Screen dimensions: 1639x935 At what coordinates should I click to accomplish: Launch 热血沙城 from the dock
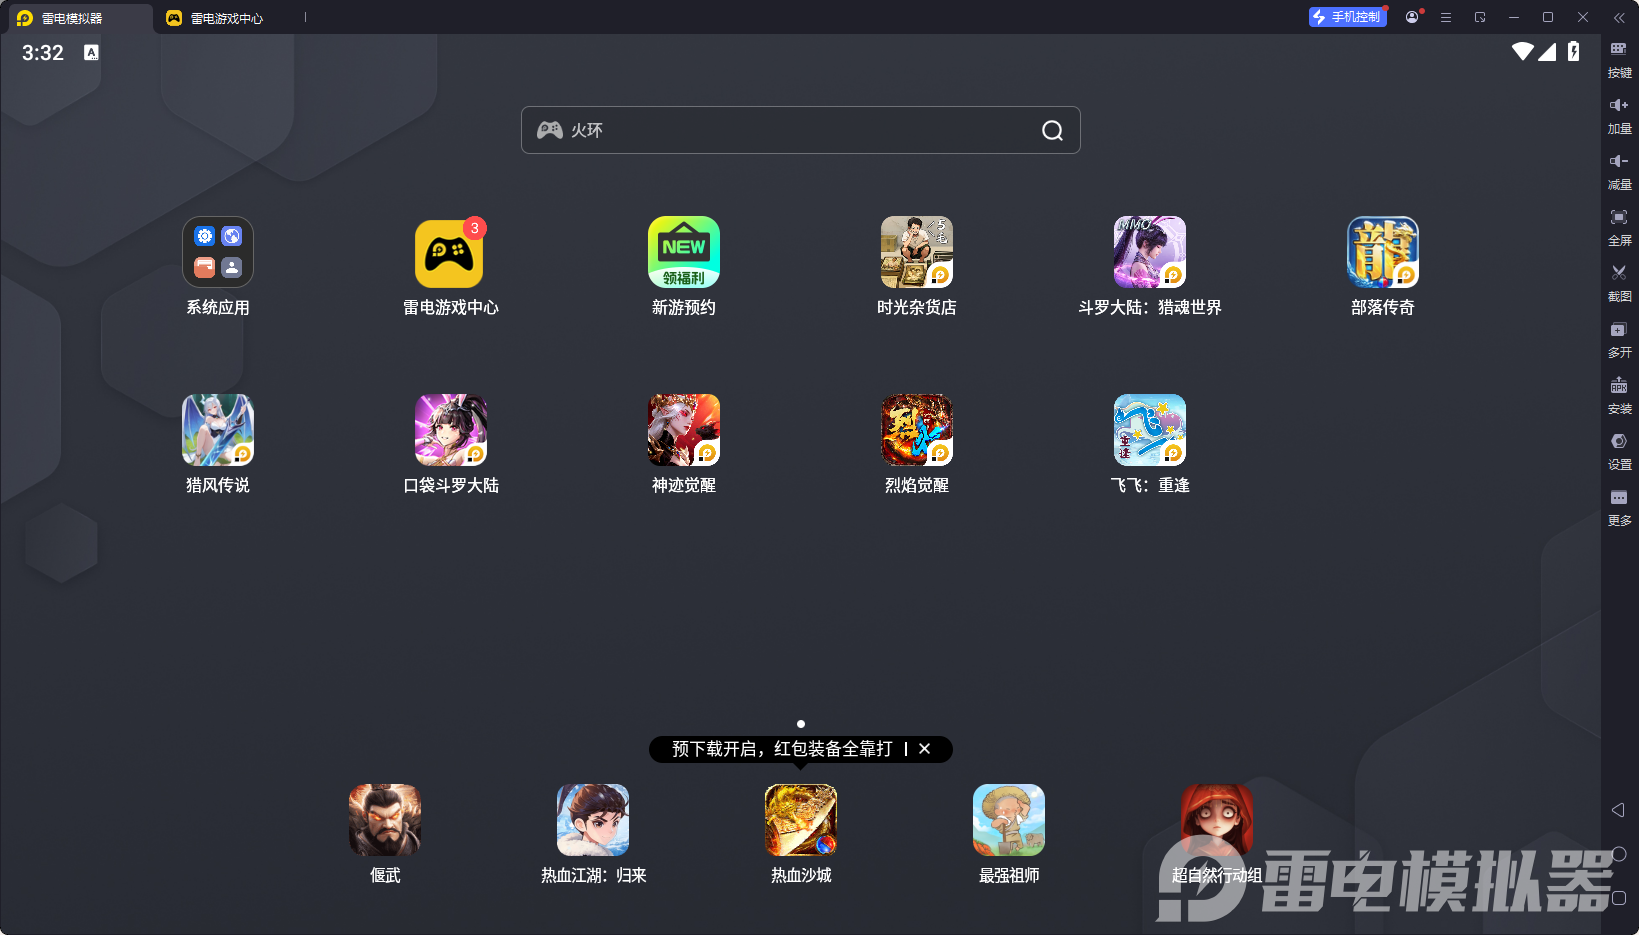801,820
